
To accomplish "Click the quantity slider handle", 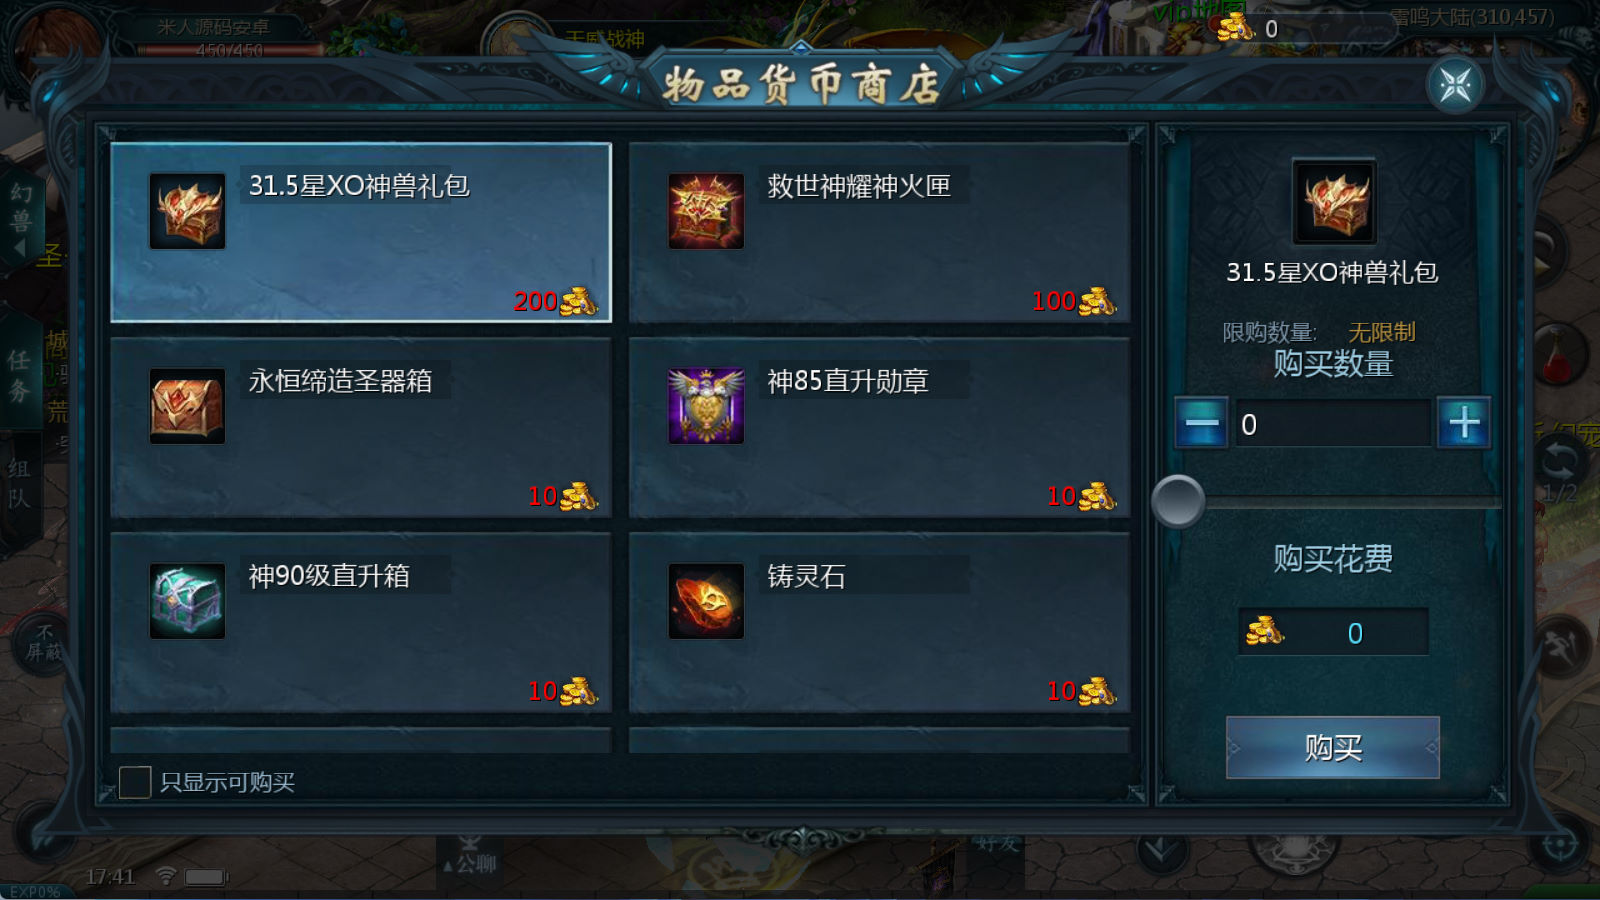I will tap(1178, 501).
